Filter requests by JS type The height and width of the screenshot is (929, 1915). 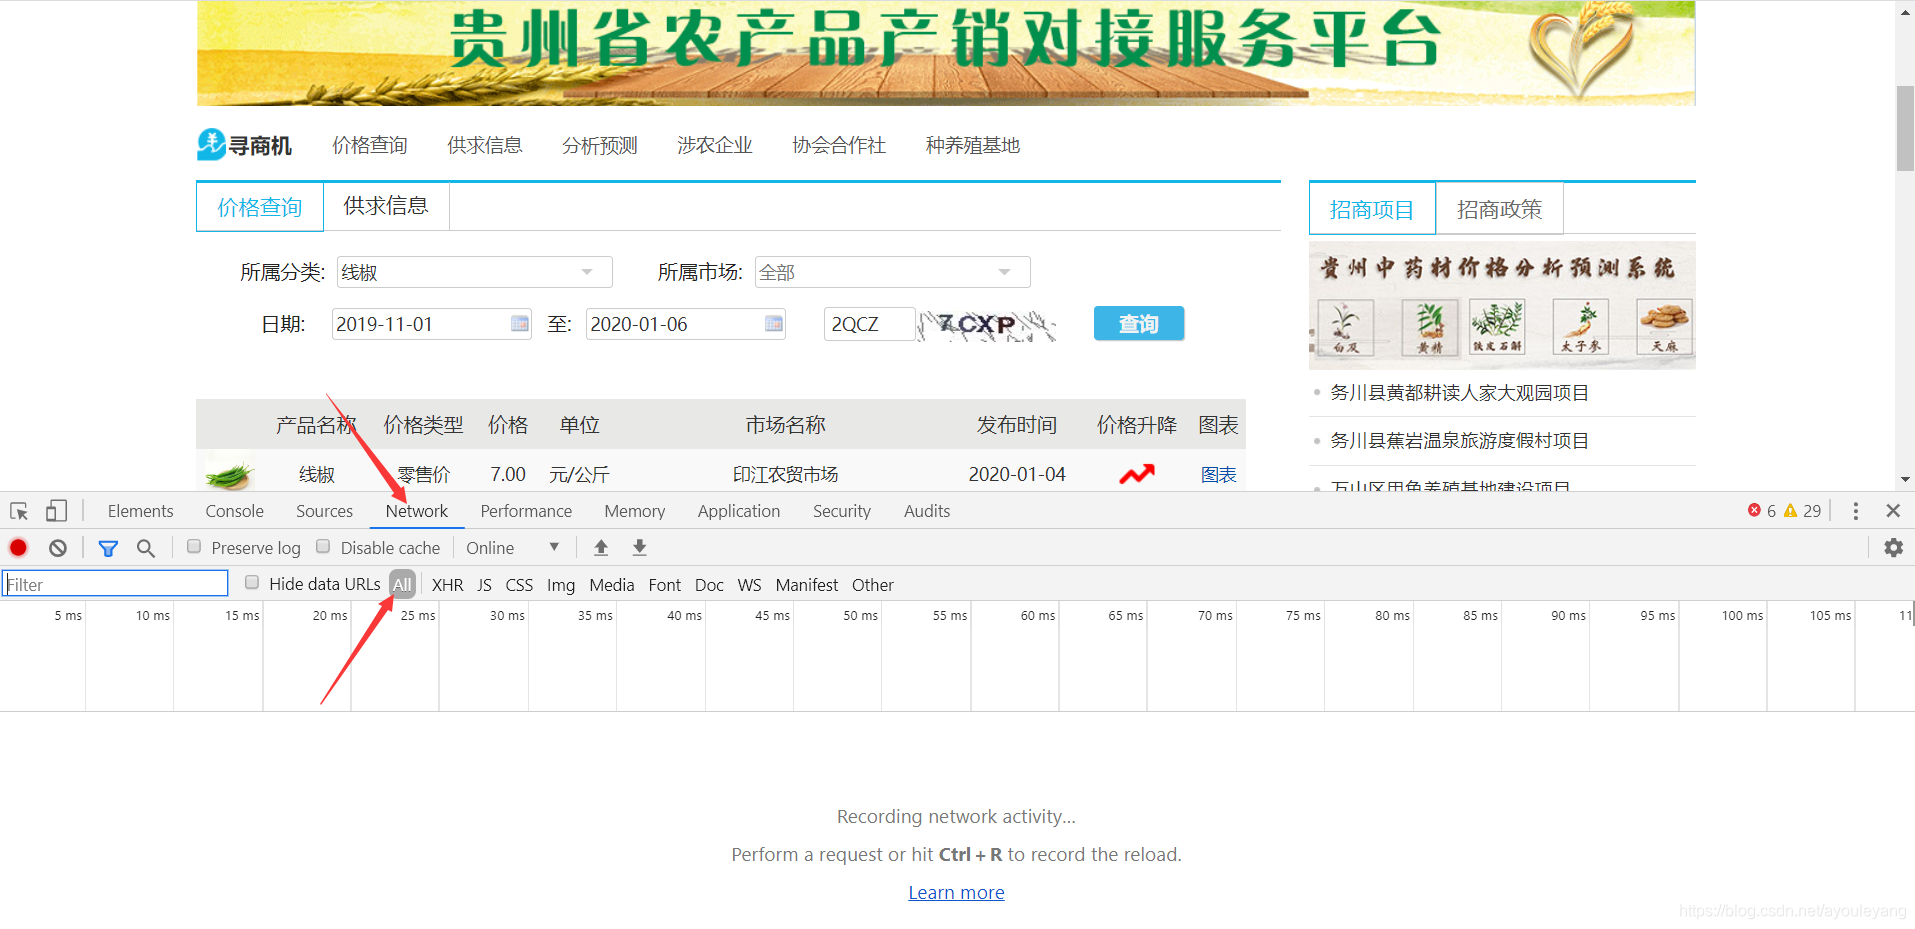point(484,585)
